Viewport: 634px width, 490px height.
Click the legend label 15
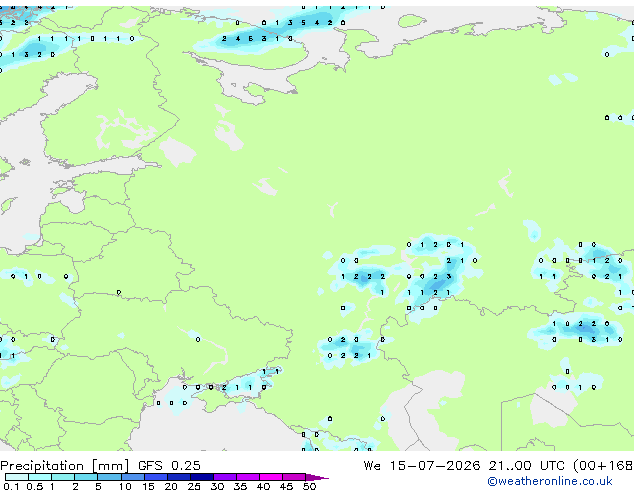click(x=148, y=486)
